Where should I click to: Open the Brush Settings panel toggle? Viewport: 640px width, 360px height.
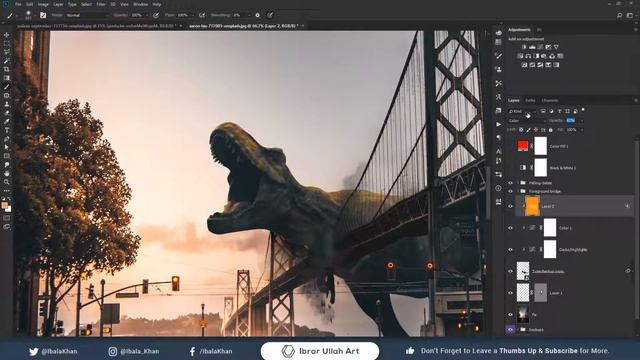click(43, 15)
